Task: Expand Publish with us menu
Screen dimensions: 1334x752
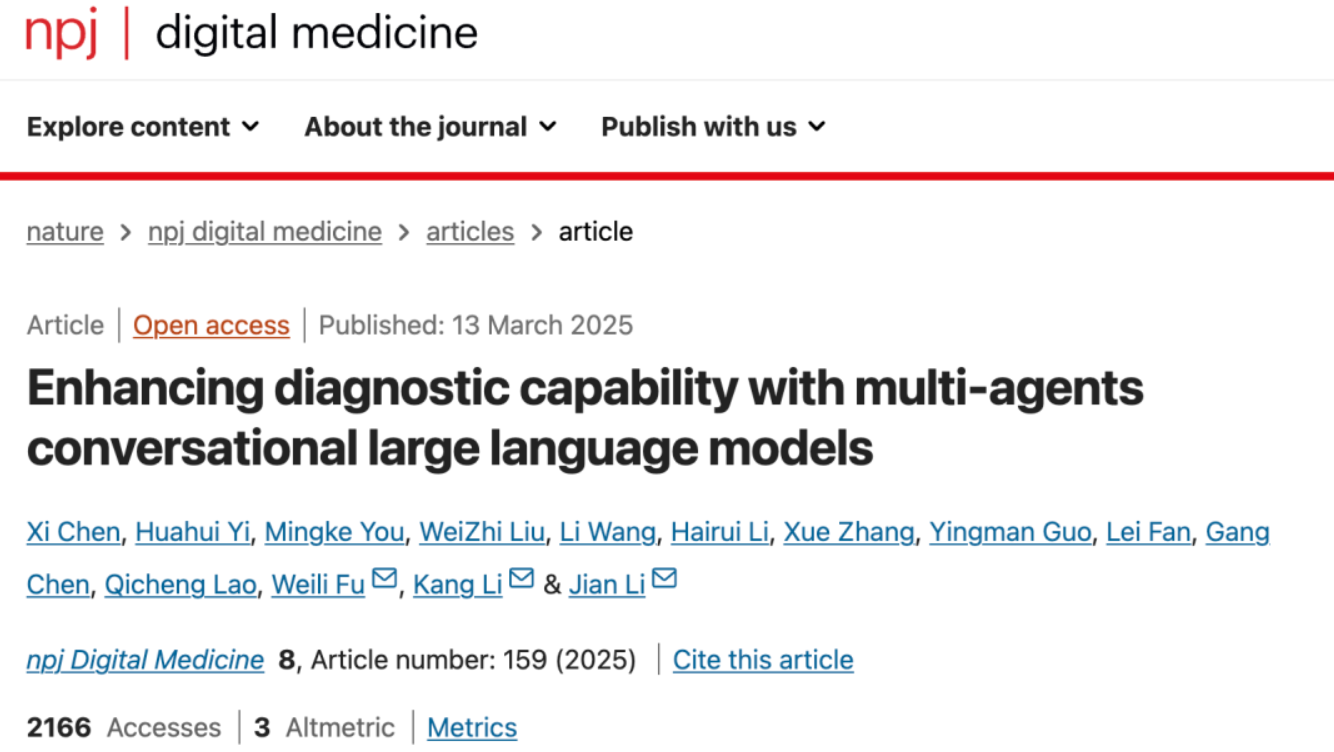Action: pos(713,127)
